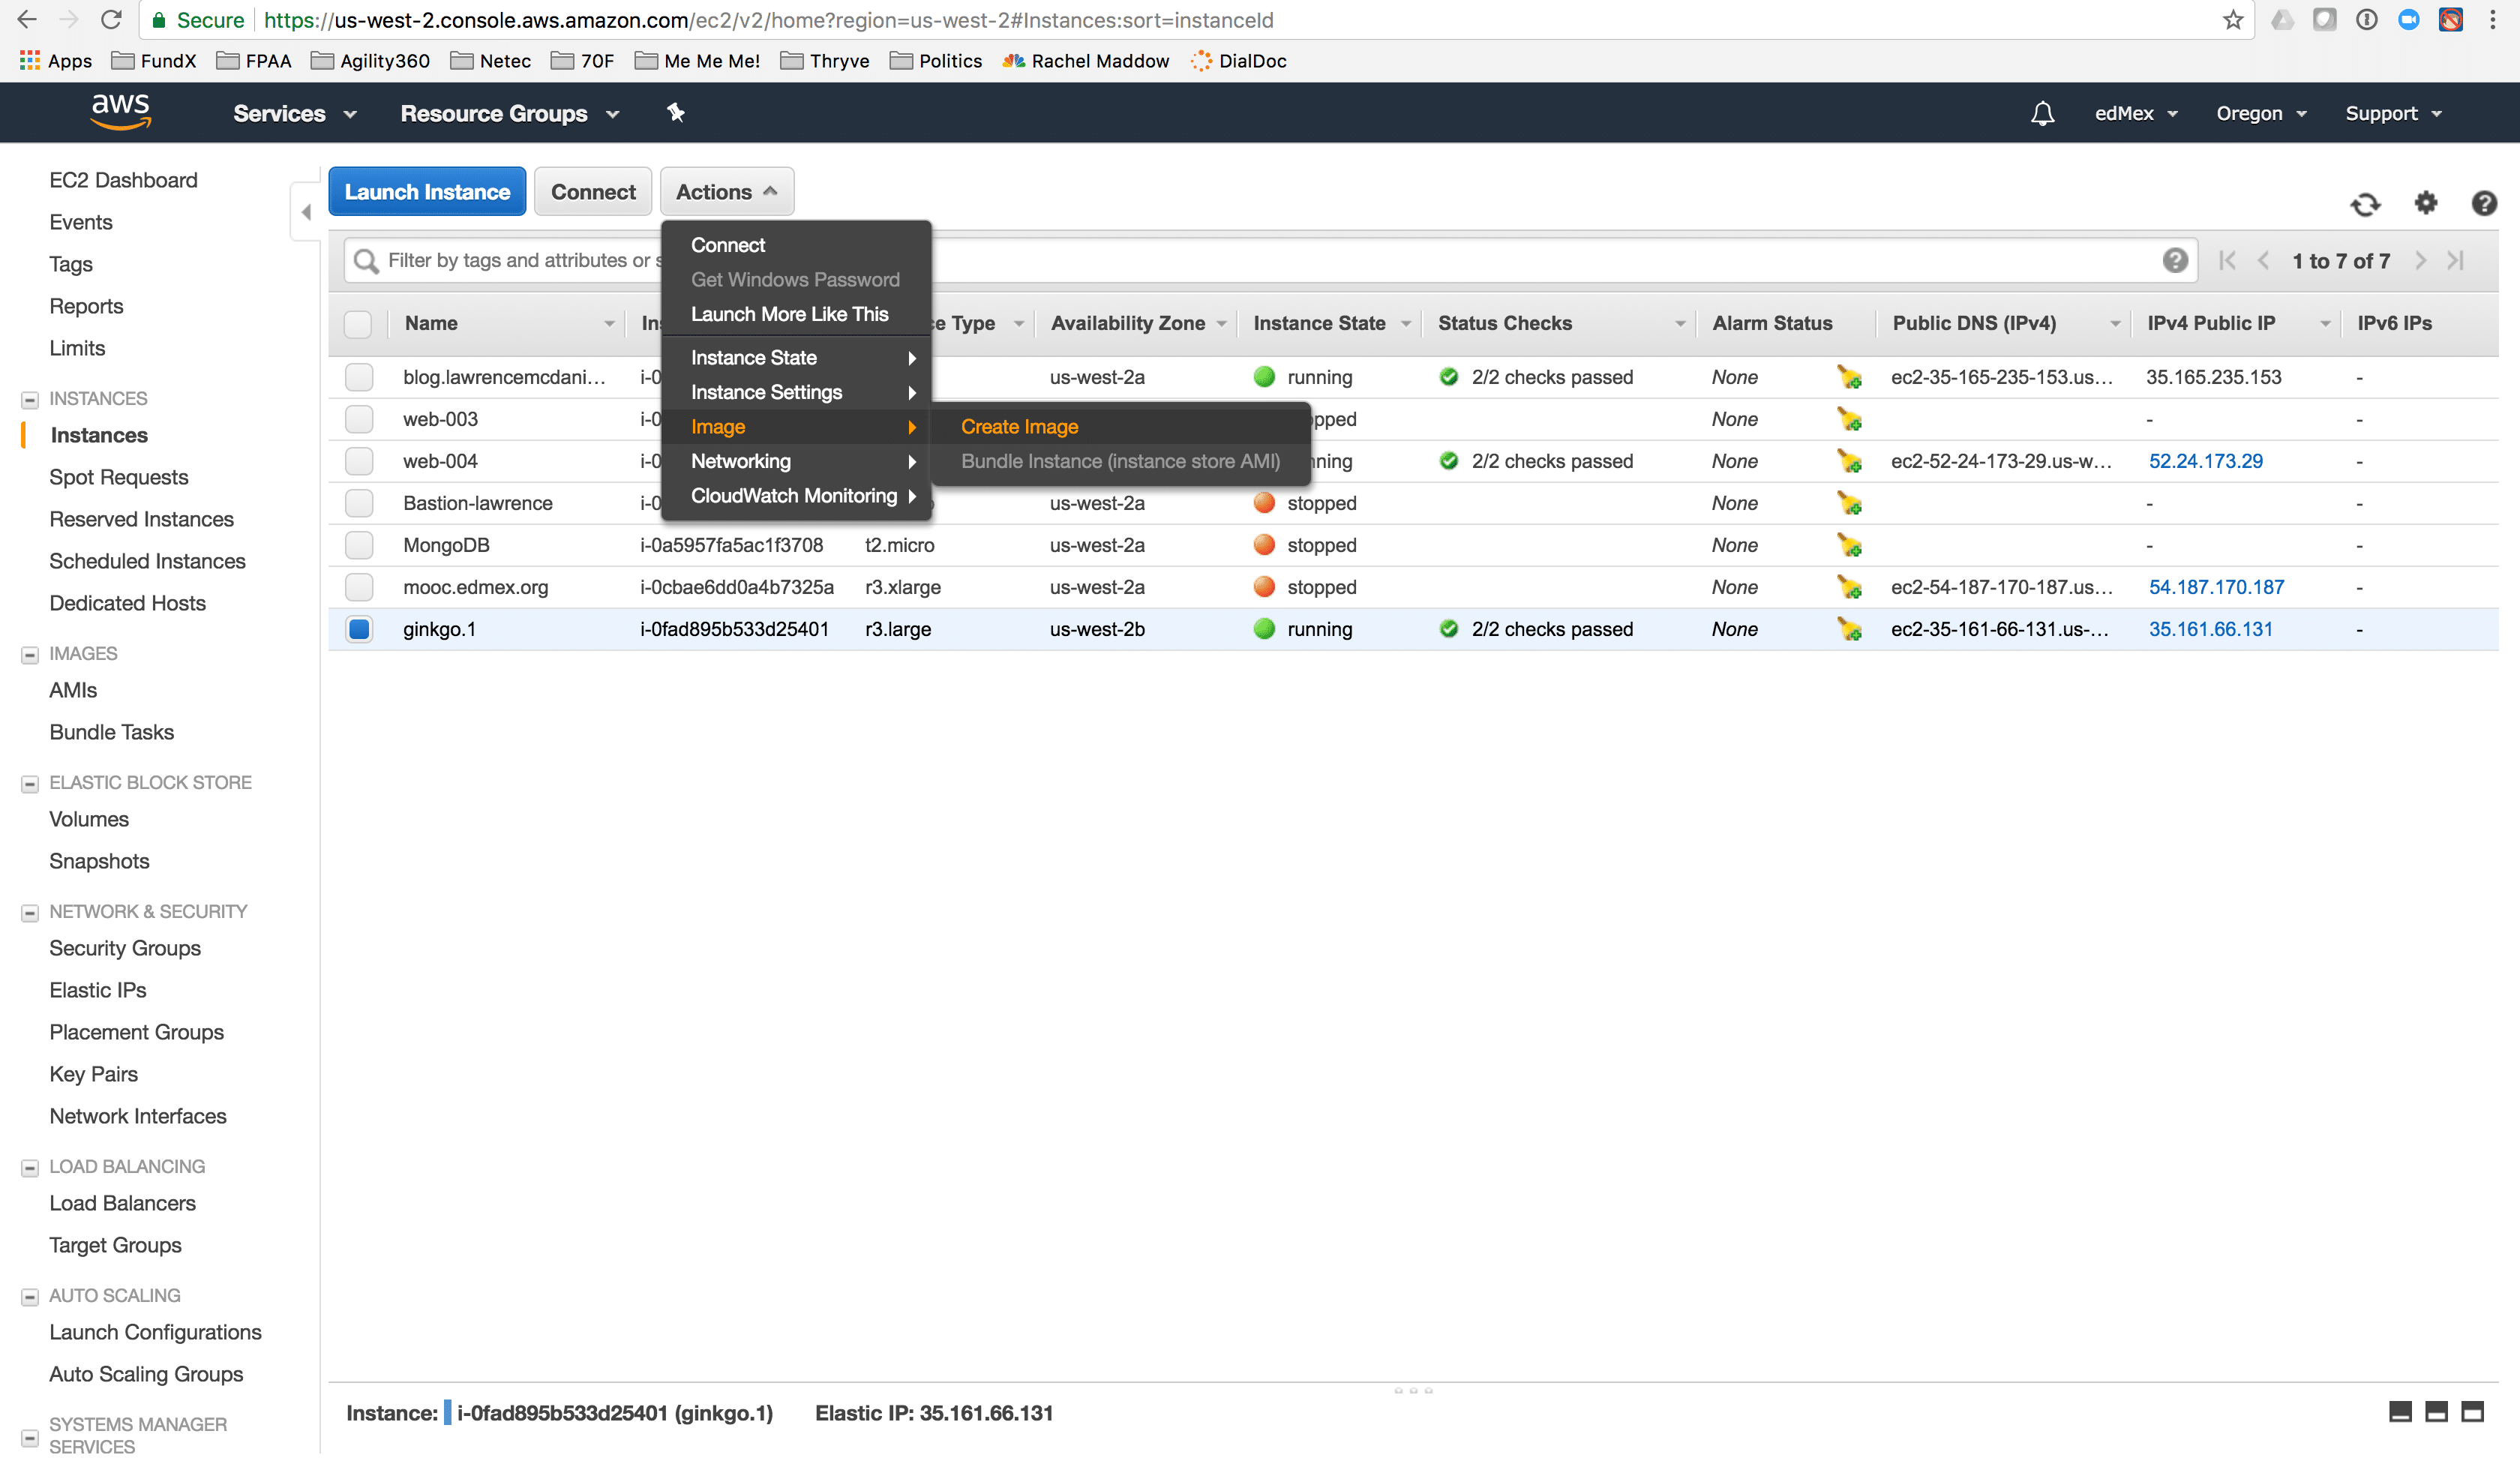Select the MongoDB instance checkbox

click(359, 546)
